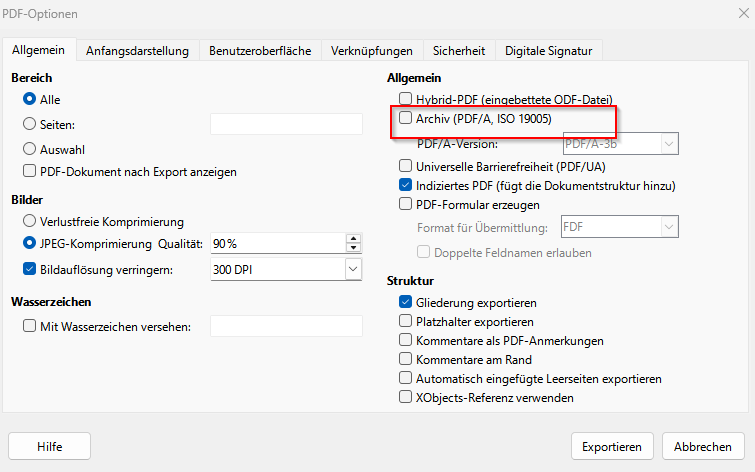755x472 pixels.
Task: Check Hybrid-PDF (eingebettete ODF-Datei)
Action: (x=405, y=99)
